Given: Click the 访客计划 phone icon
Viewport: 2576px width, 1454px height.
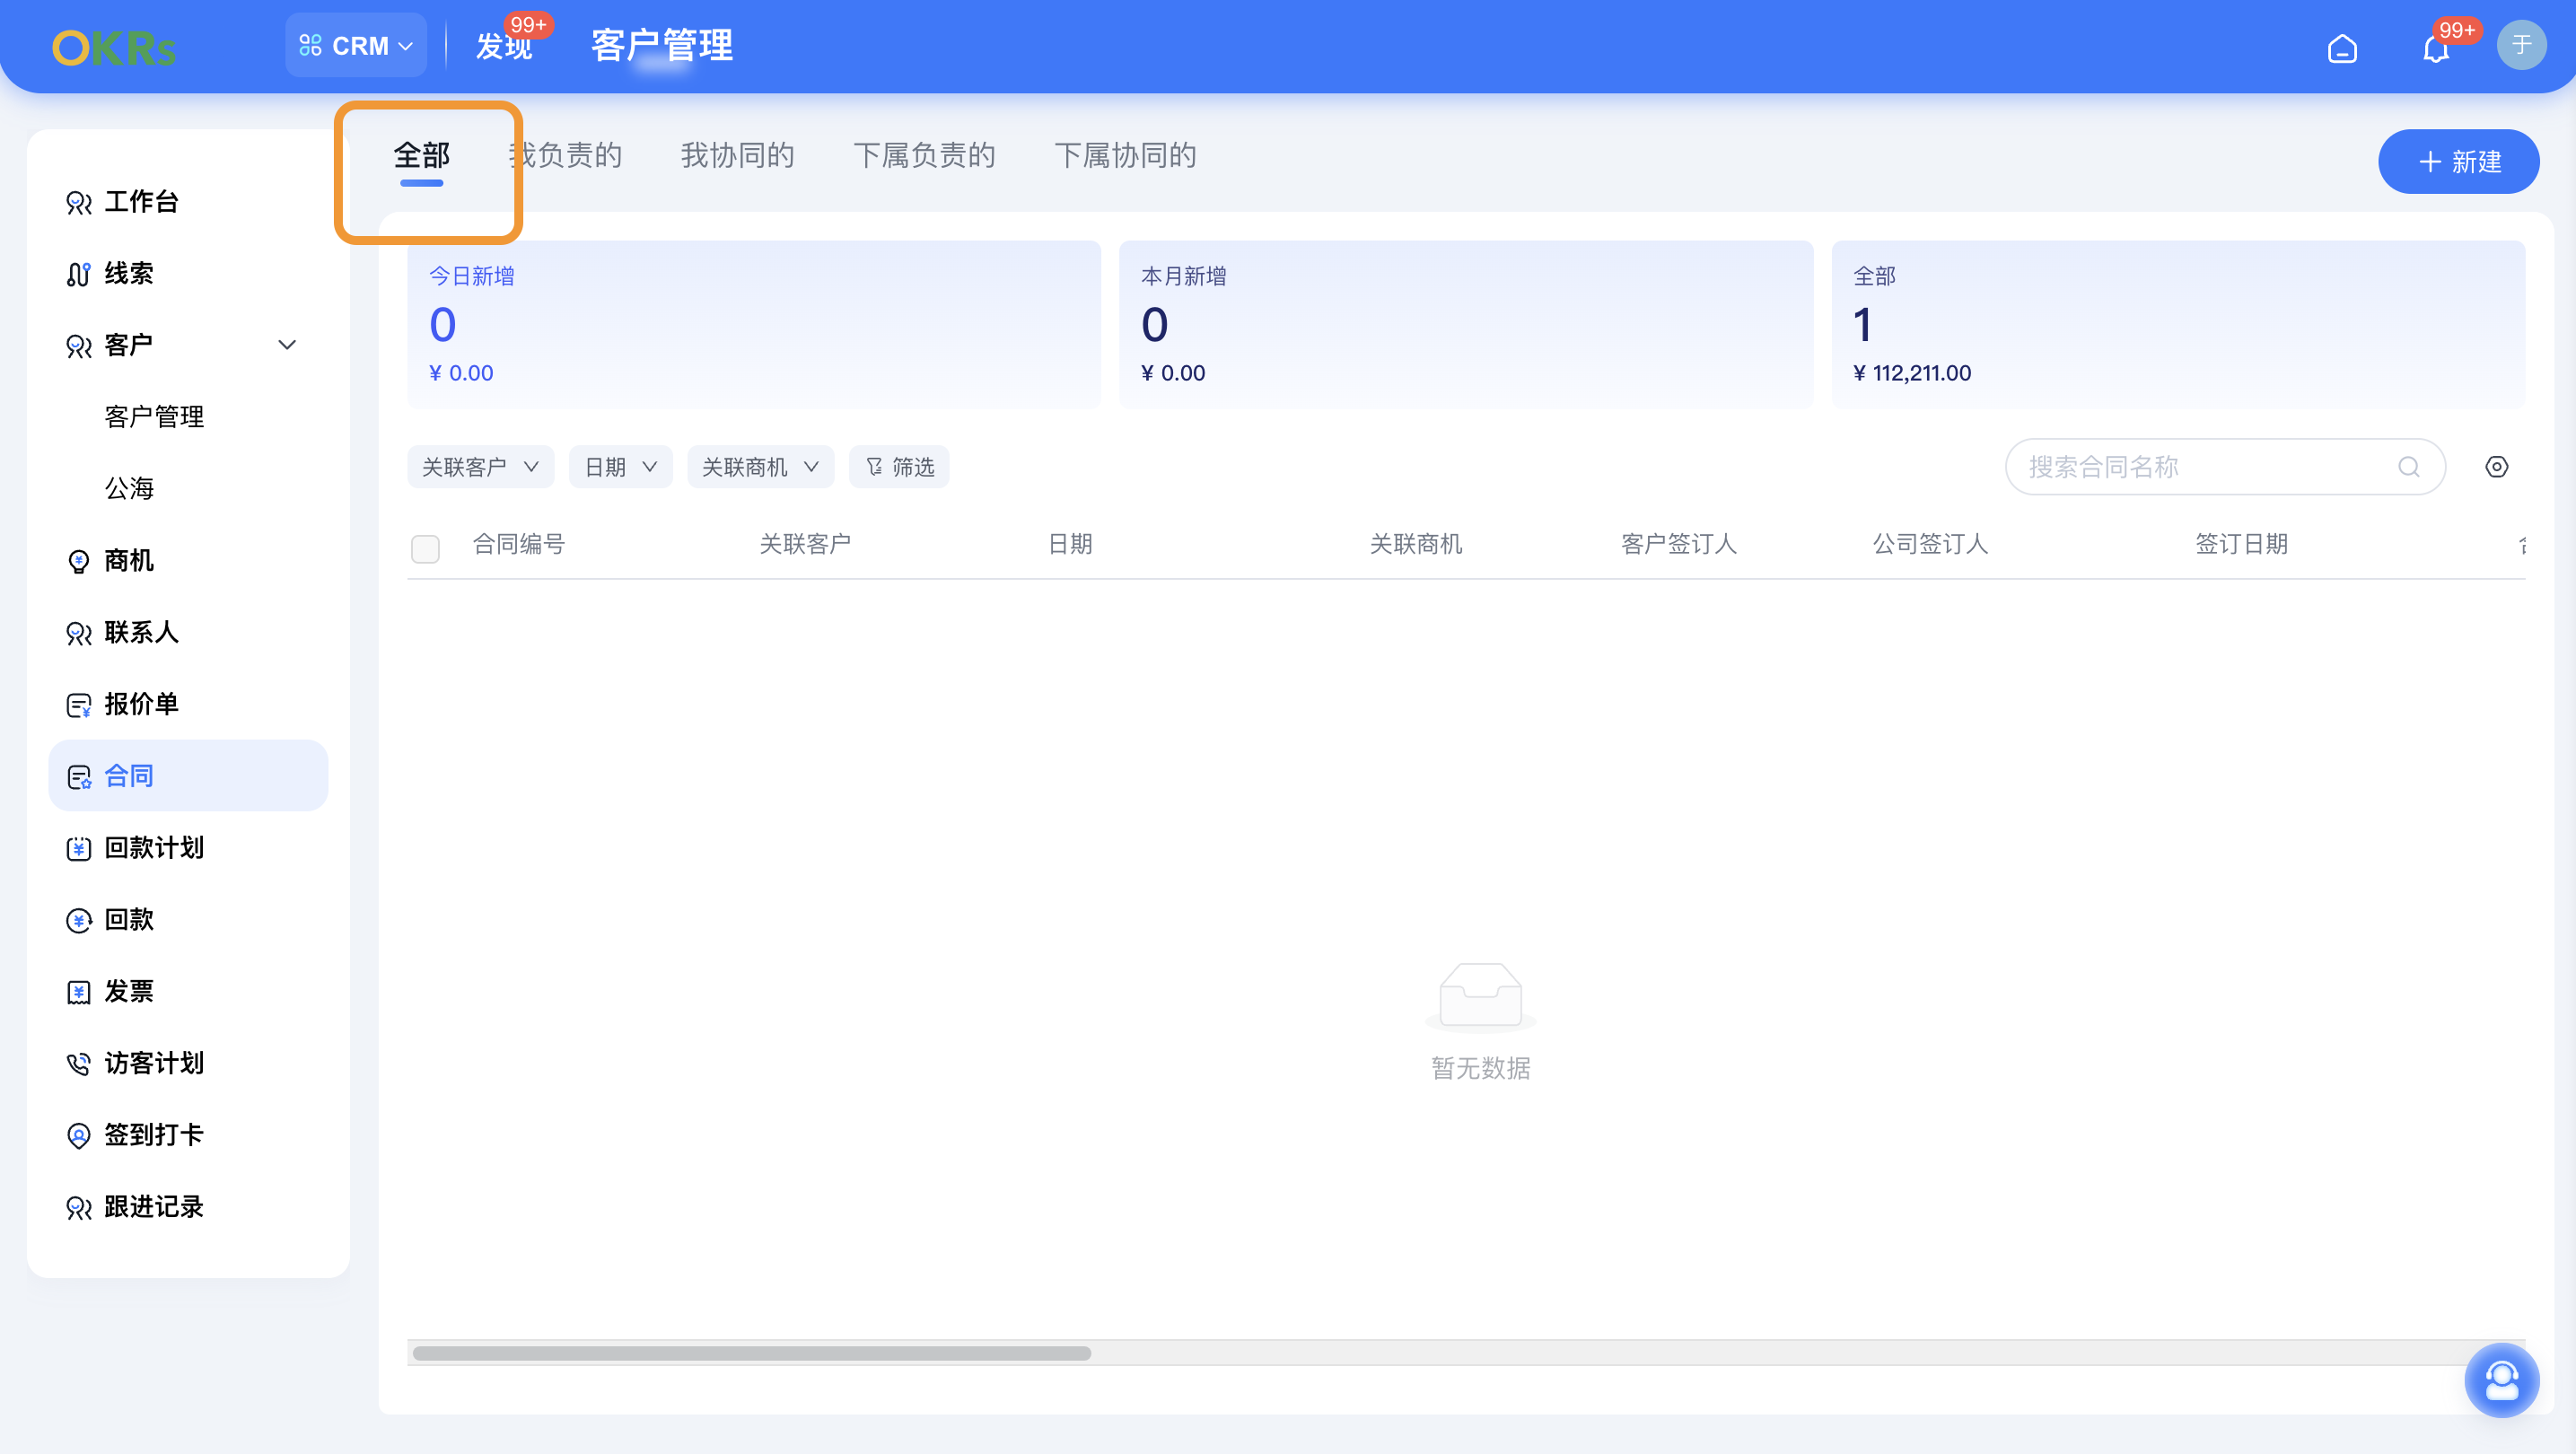Looking at the screenshot, I should click(78, 1064).
